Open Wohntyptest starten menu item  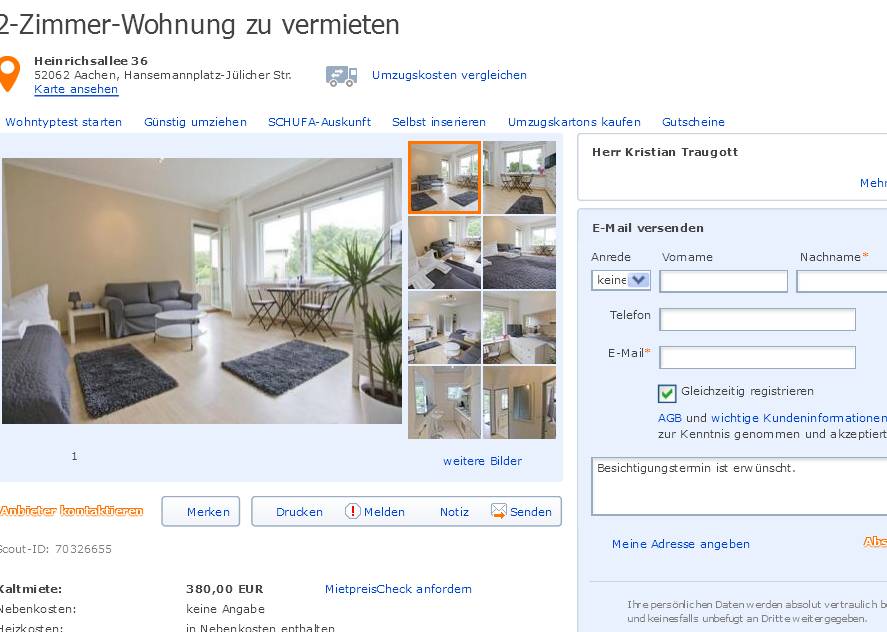[x=63, y=122]
